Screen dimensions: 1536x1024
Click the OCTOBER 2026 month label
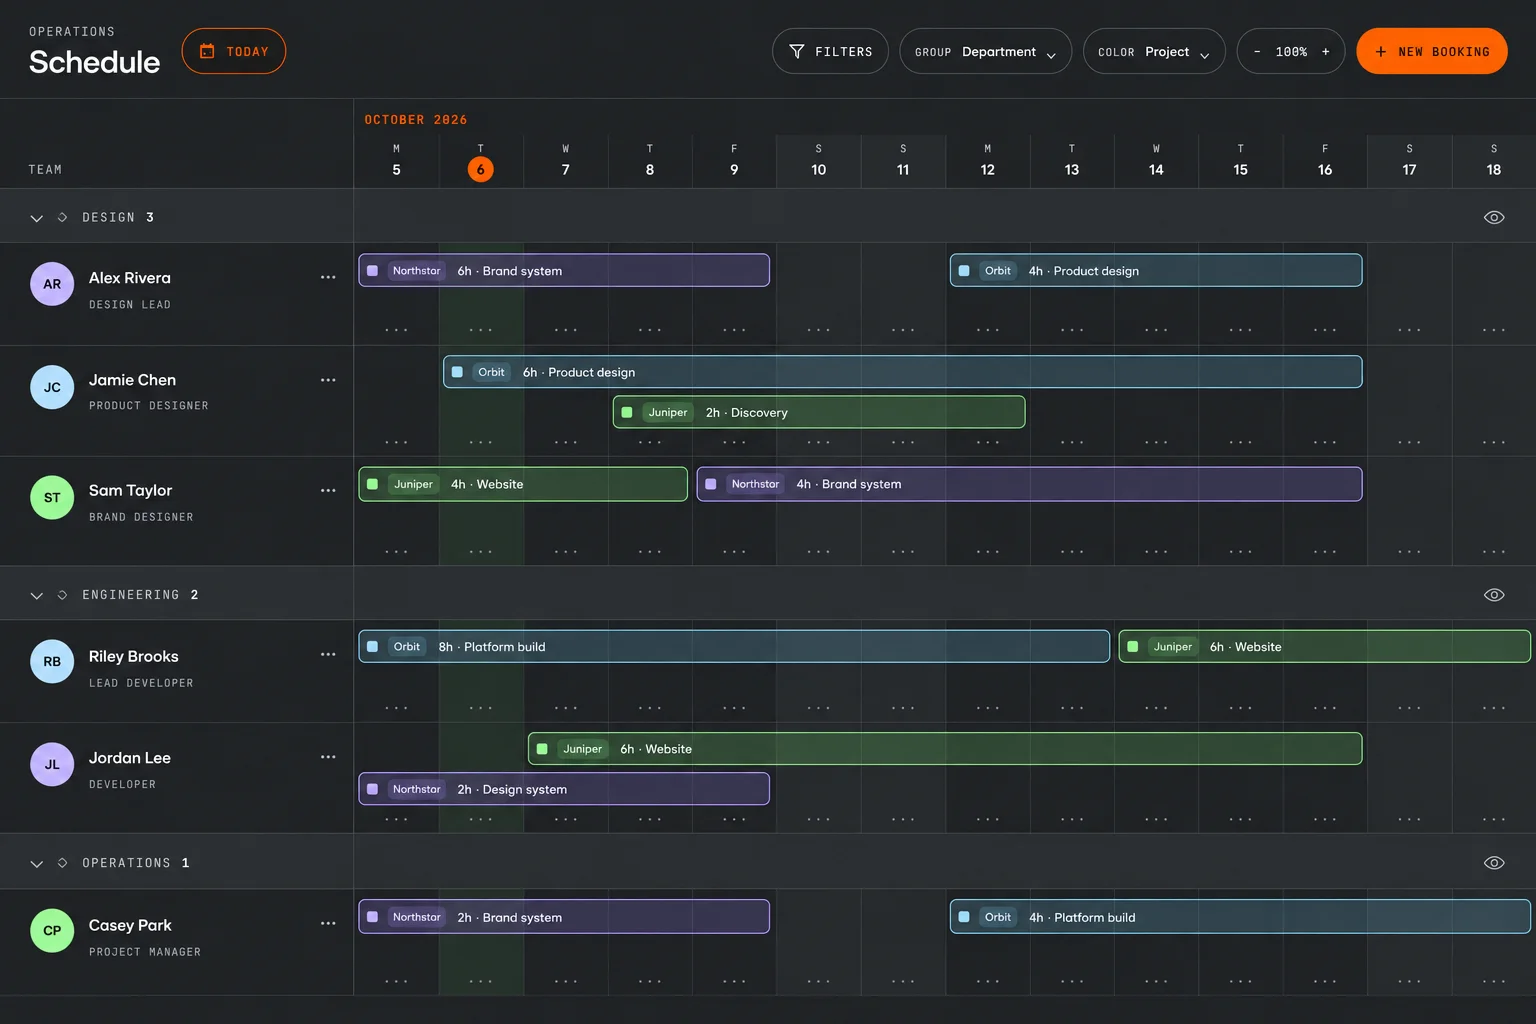tap(416, 120)
